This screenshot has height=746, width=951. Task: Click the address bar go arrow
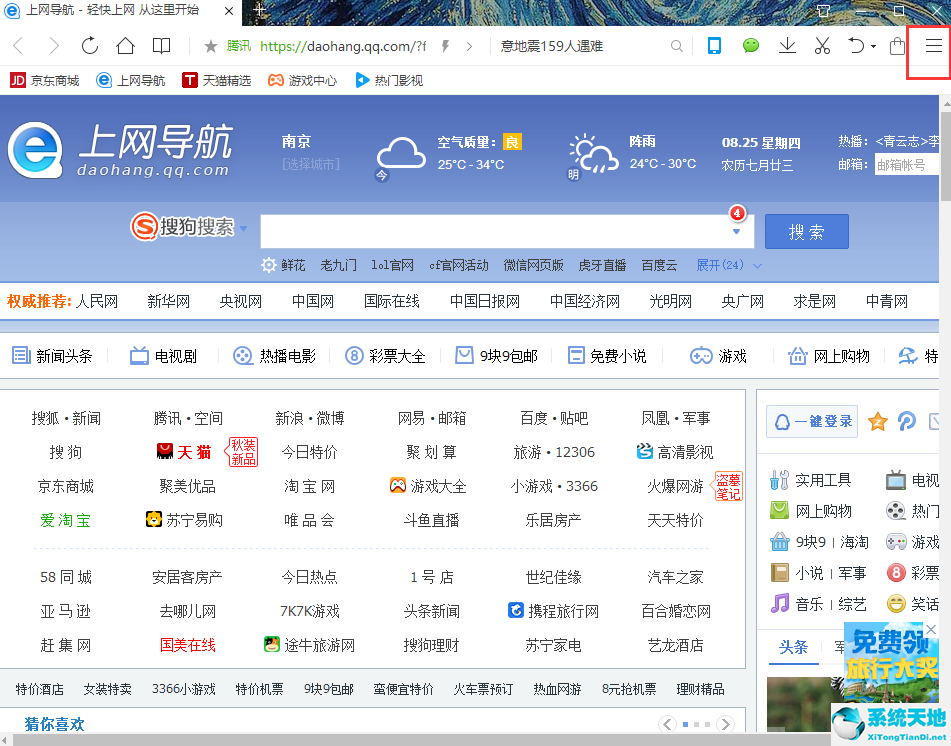[469, 46]
